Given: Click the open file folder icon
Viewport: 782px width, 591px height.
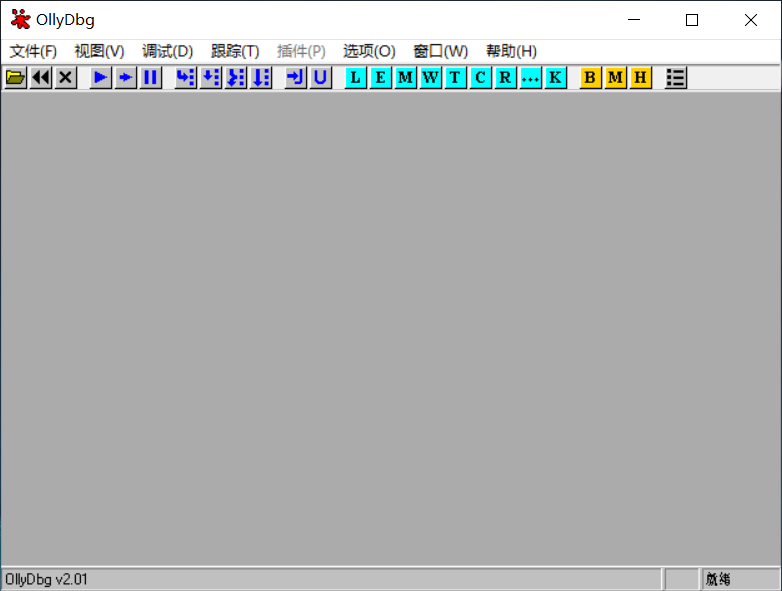Looking at the screenshot, I should coord(15,78).
